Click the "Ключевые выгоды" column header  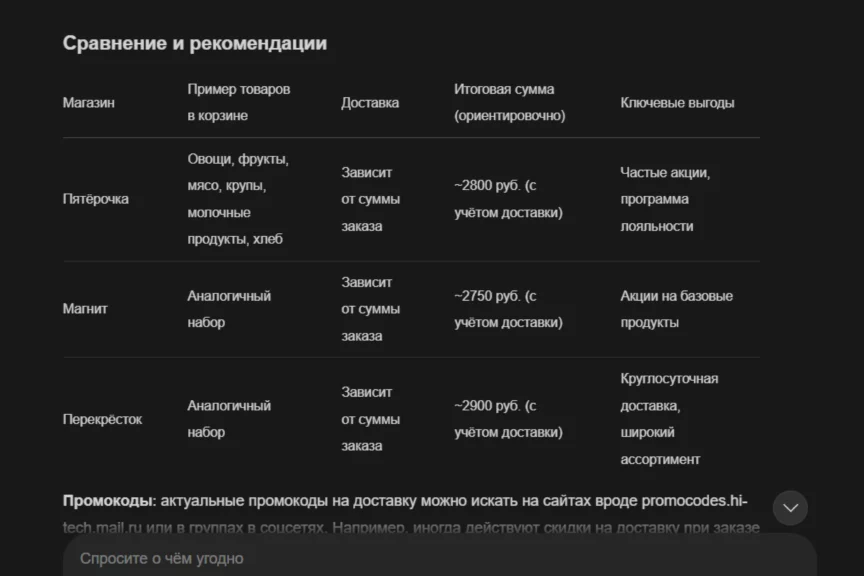(677, 102)
